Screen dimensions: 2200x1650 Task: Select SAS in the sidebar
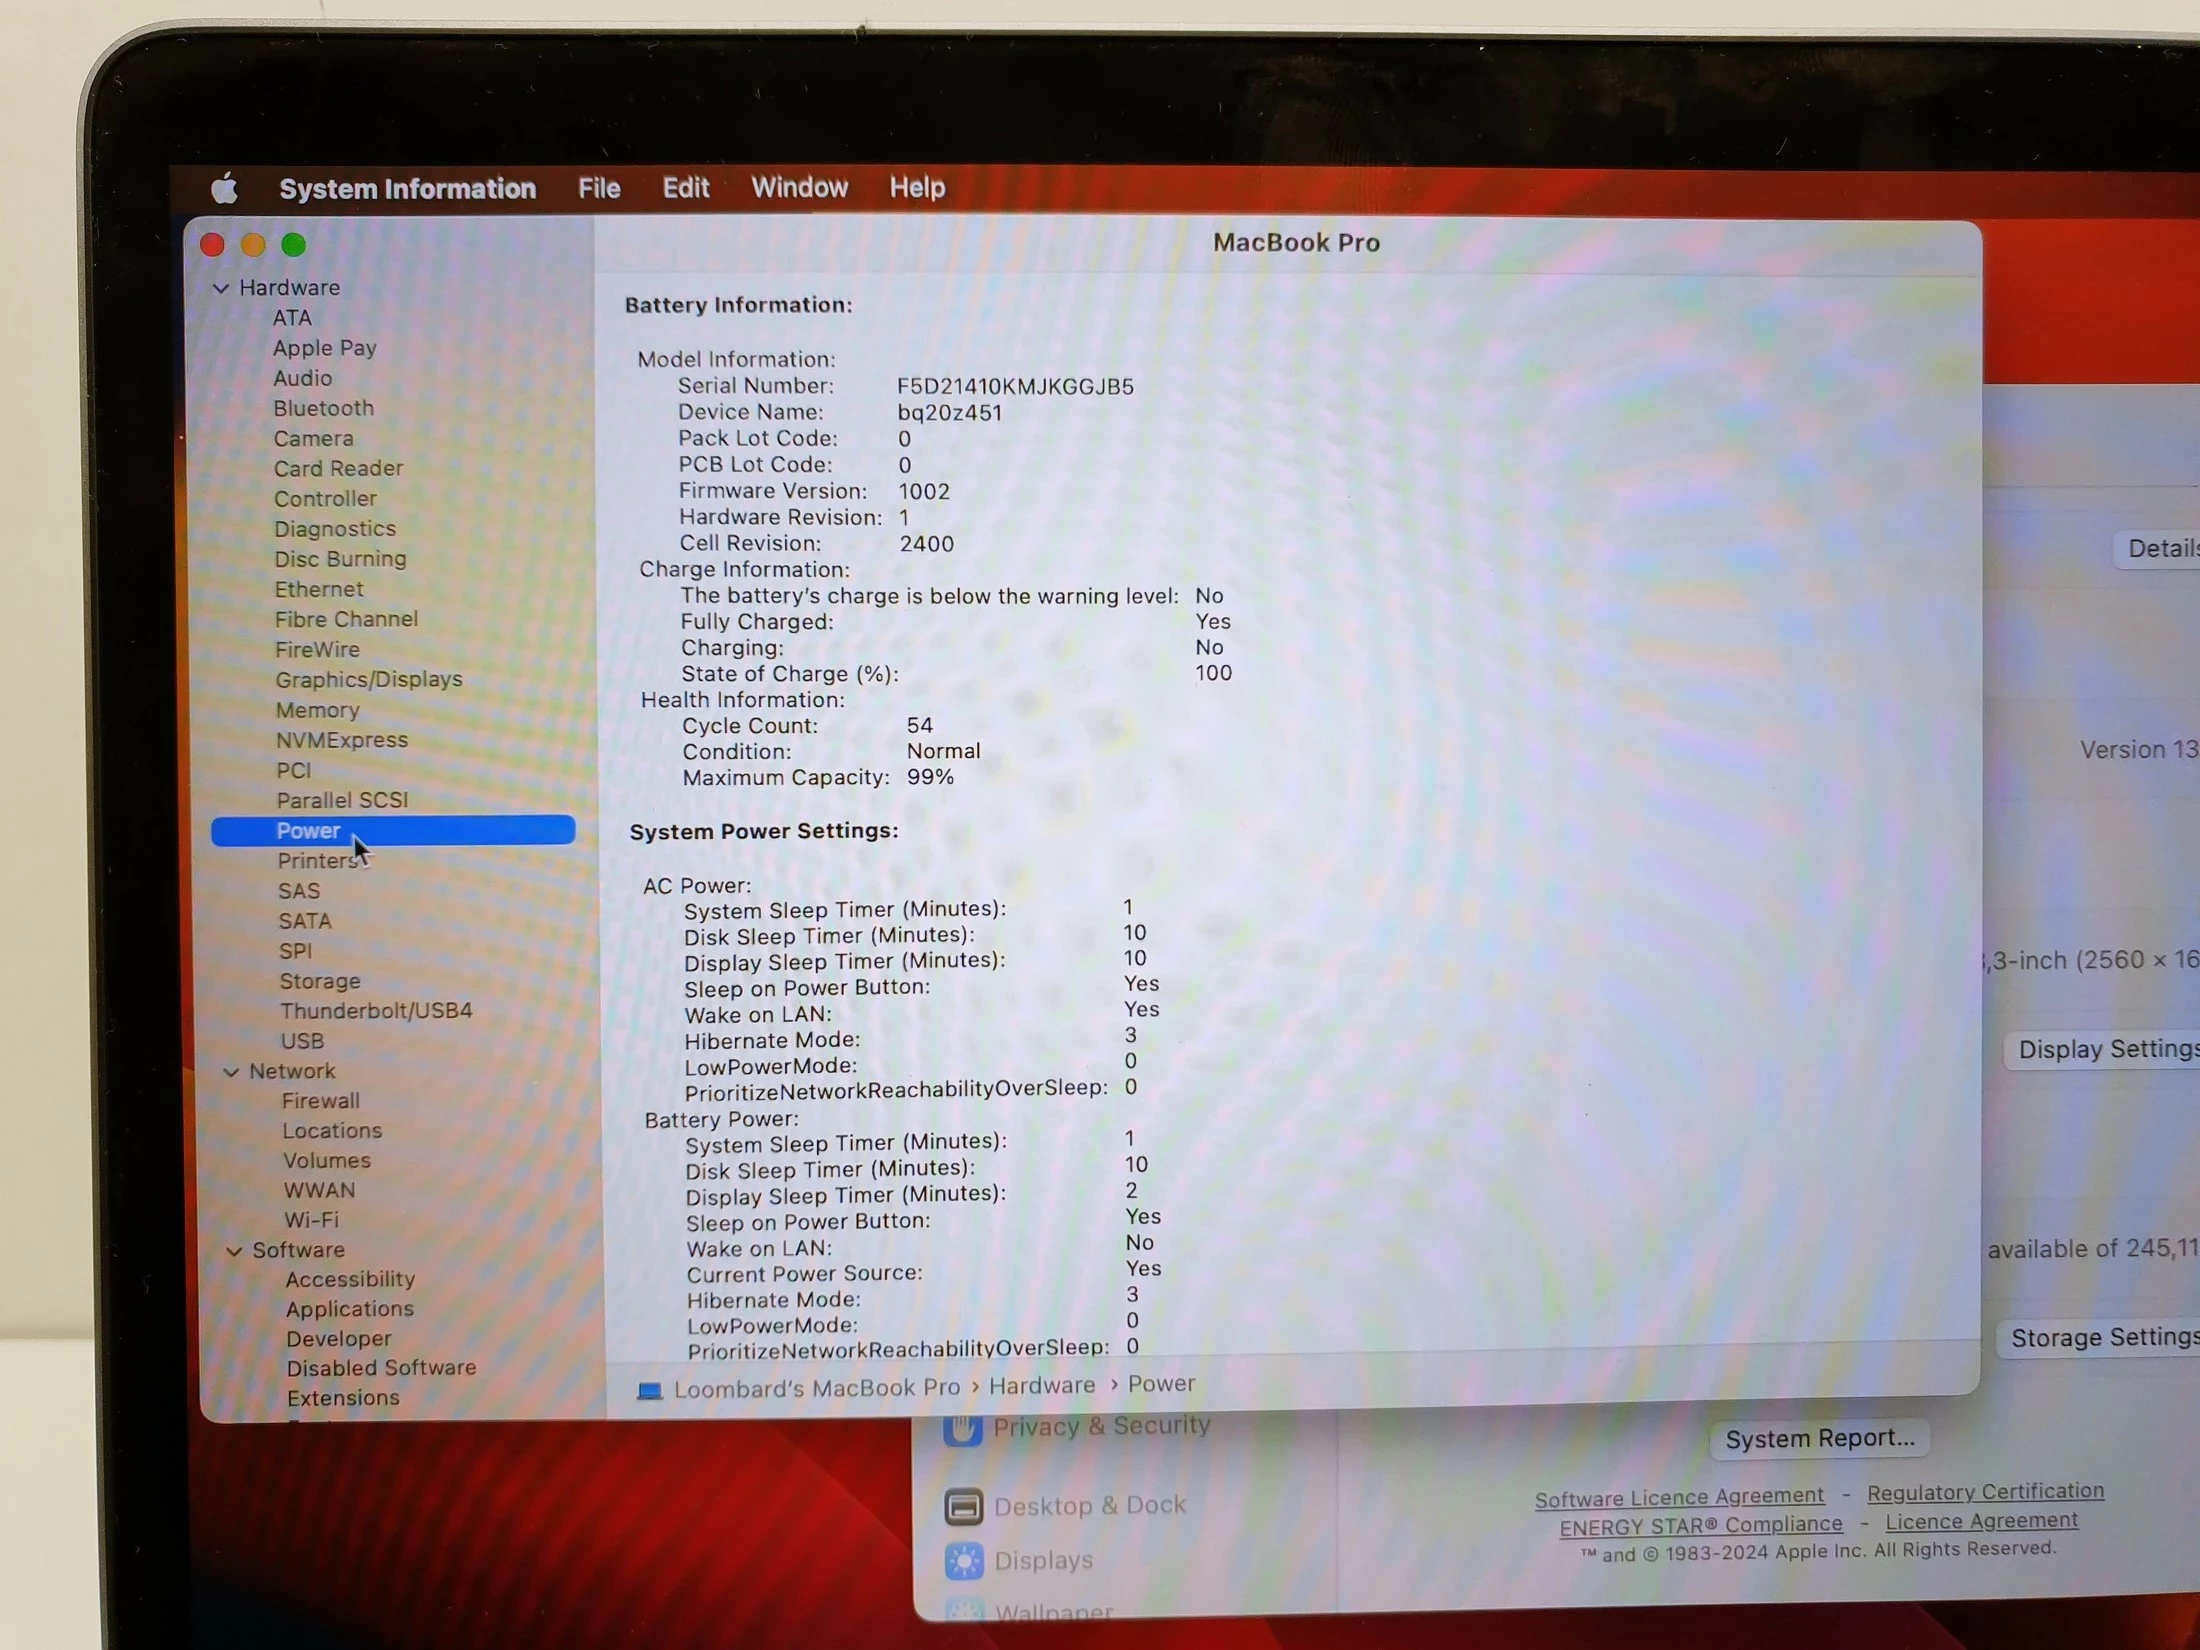click(299, 891)
